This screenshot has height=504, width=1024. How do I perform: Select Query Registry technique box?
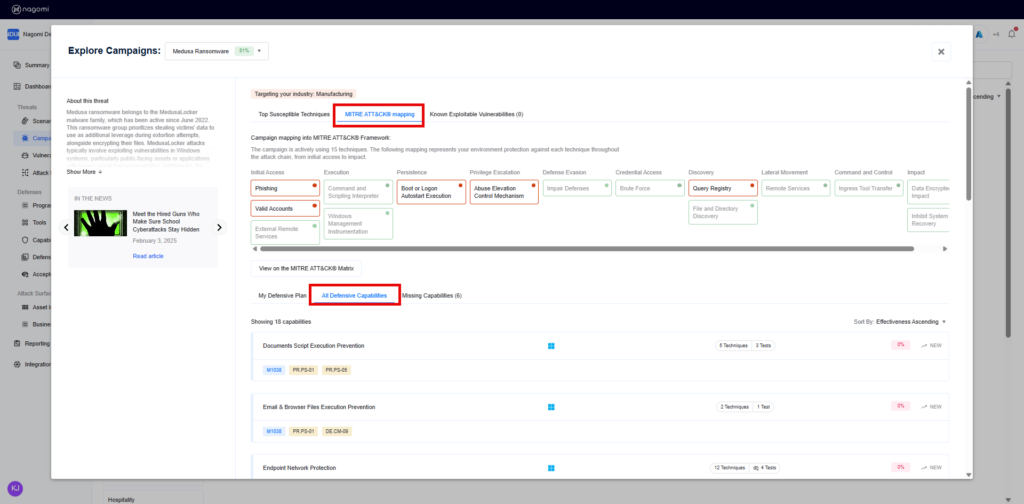click(x=723, y=188)
